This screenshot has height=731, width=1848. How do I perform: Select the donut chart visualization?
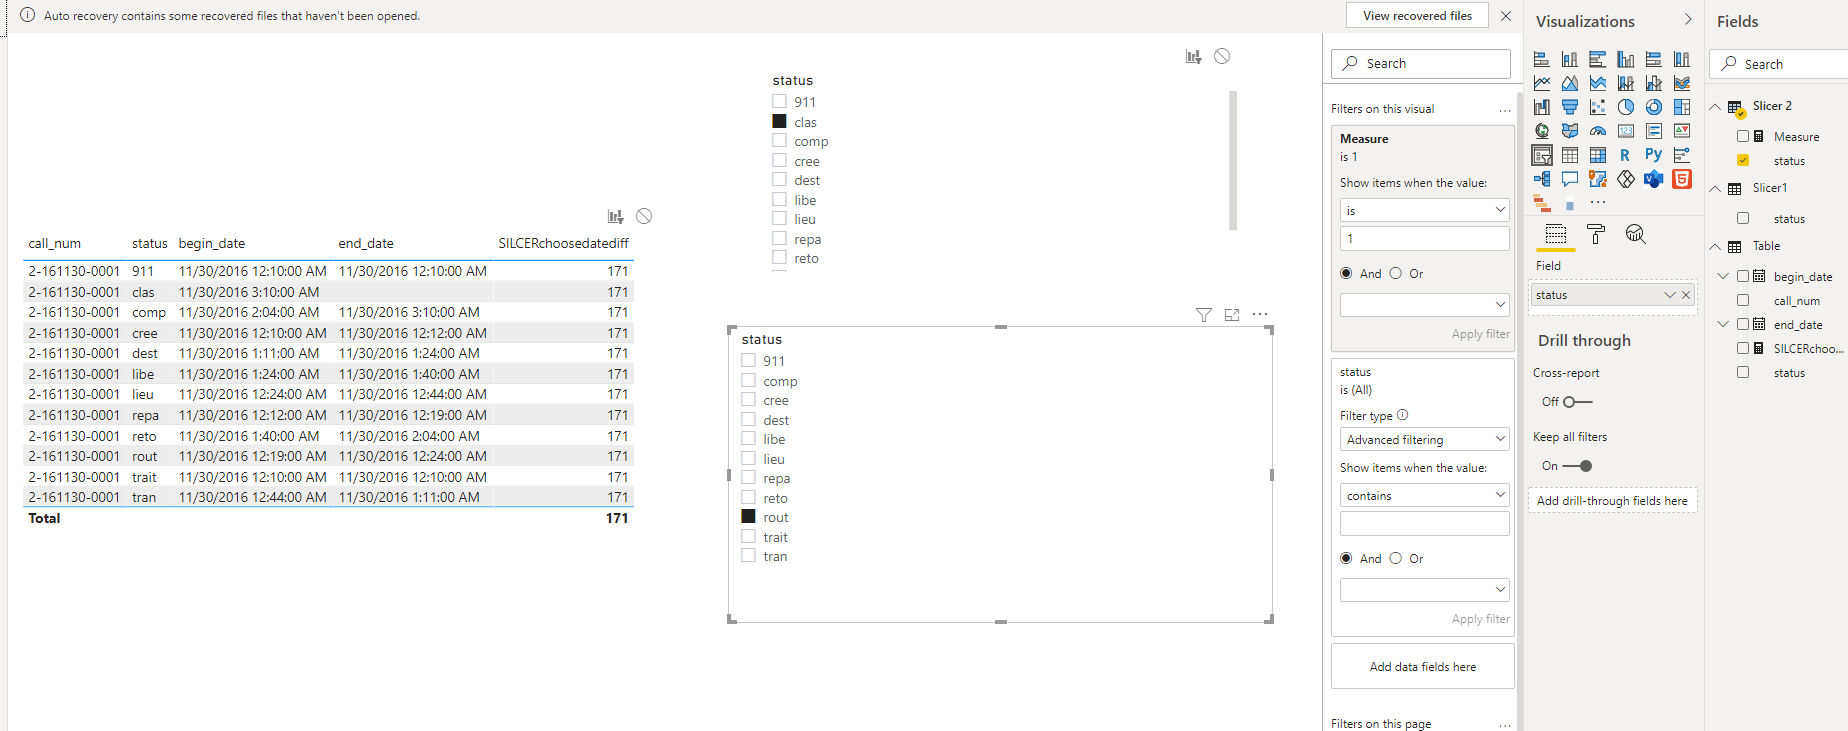(x=1654, y=107)
